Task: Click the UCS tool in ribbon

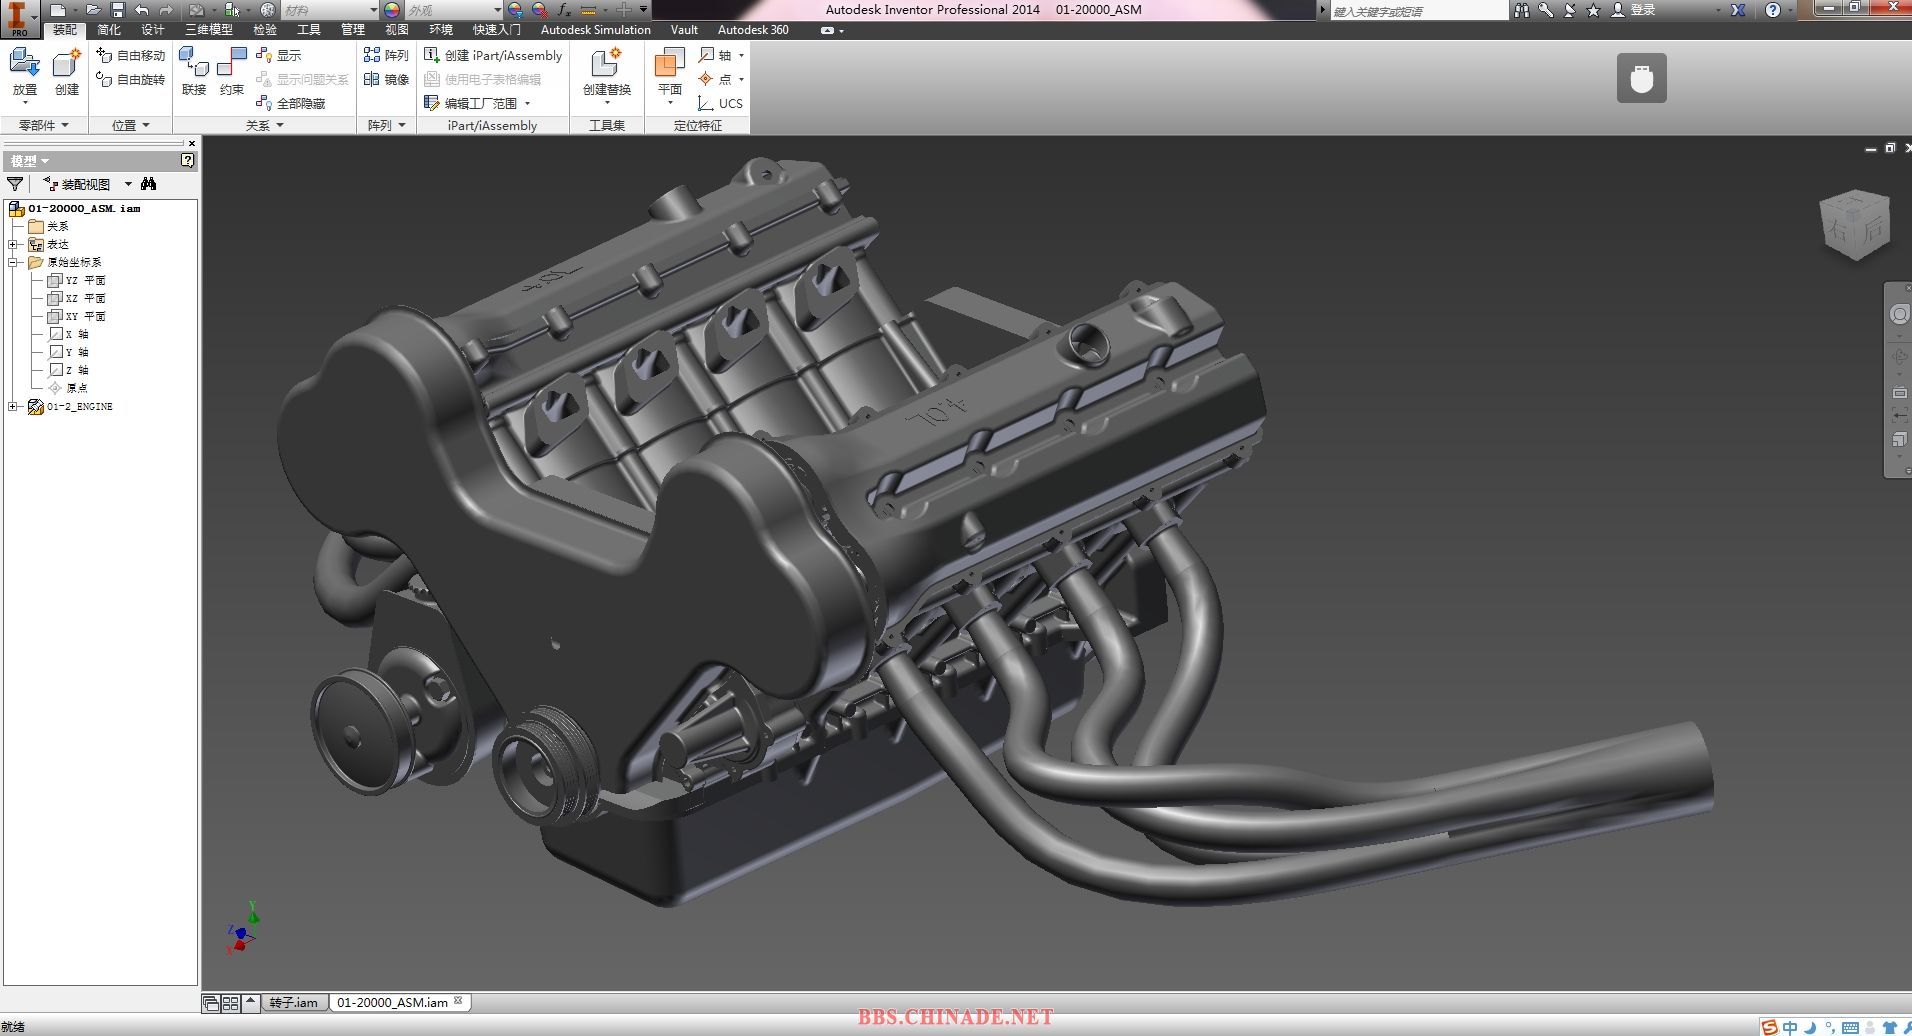Action: click(720, 103)
